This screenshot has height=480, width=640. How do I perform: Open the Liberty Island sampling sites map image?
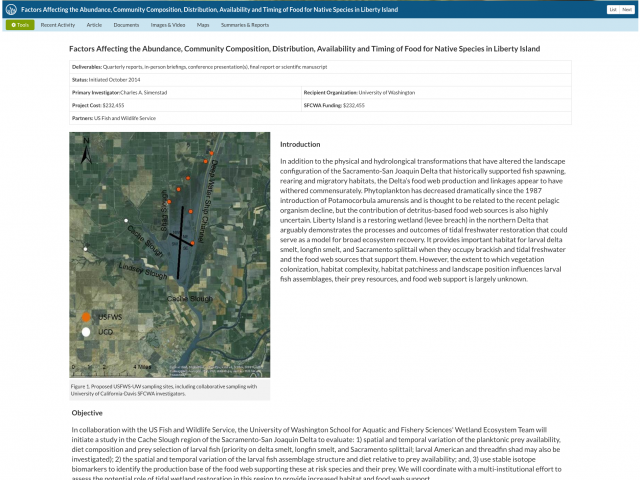coord(169,255)
